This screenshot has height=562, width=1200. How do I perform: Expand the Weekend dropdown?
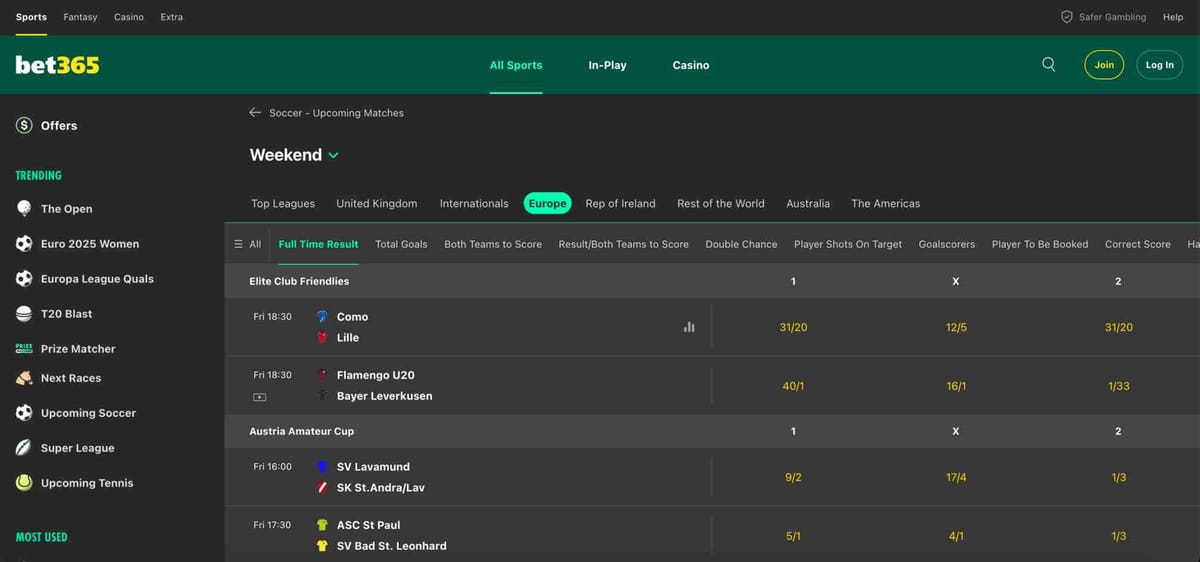[x=294, y=155]
